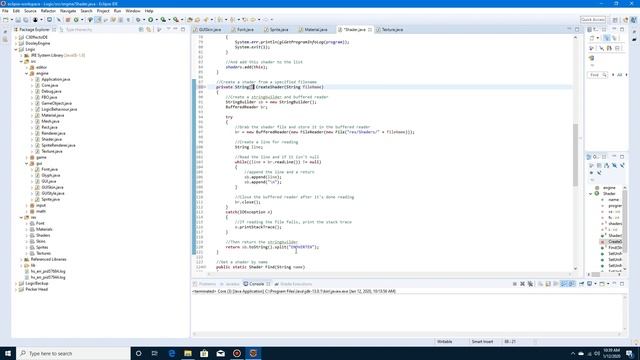This screenshot has width=640, height=360.
Task: Click the editor vertical scrollbar thumb
Action: coord(576,154)
